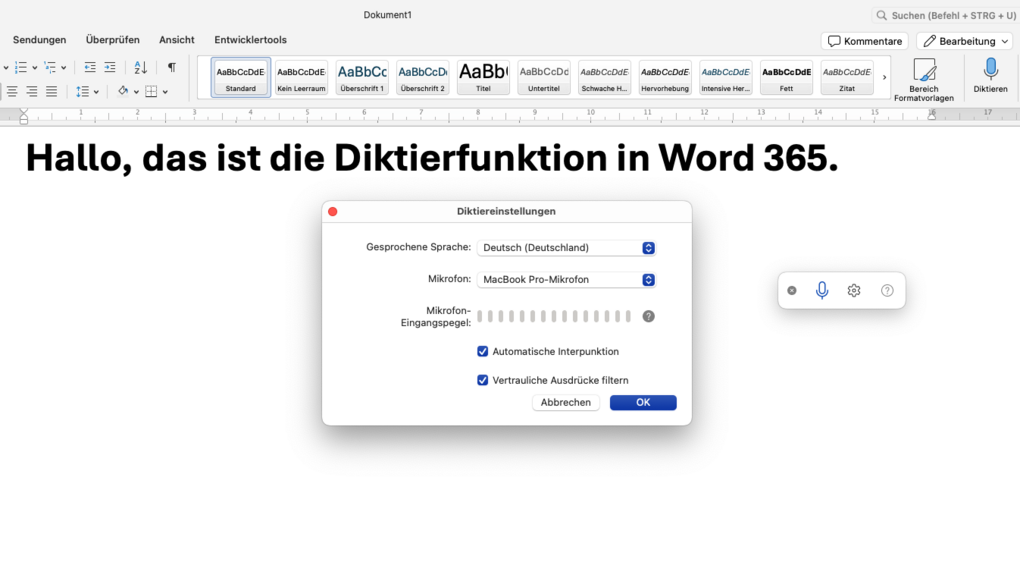Click the Mikrofon-Eingangspegel level meter
The height and width of the screenshot is (565, 1020).
554,316
